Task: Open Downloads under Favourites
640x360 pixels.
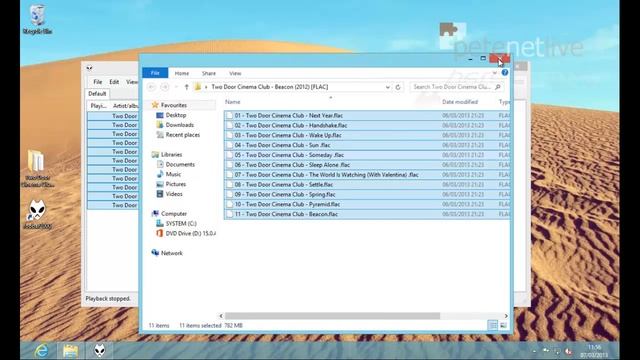Action: [x=175, y=125]
